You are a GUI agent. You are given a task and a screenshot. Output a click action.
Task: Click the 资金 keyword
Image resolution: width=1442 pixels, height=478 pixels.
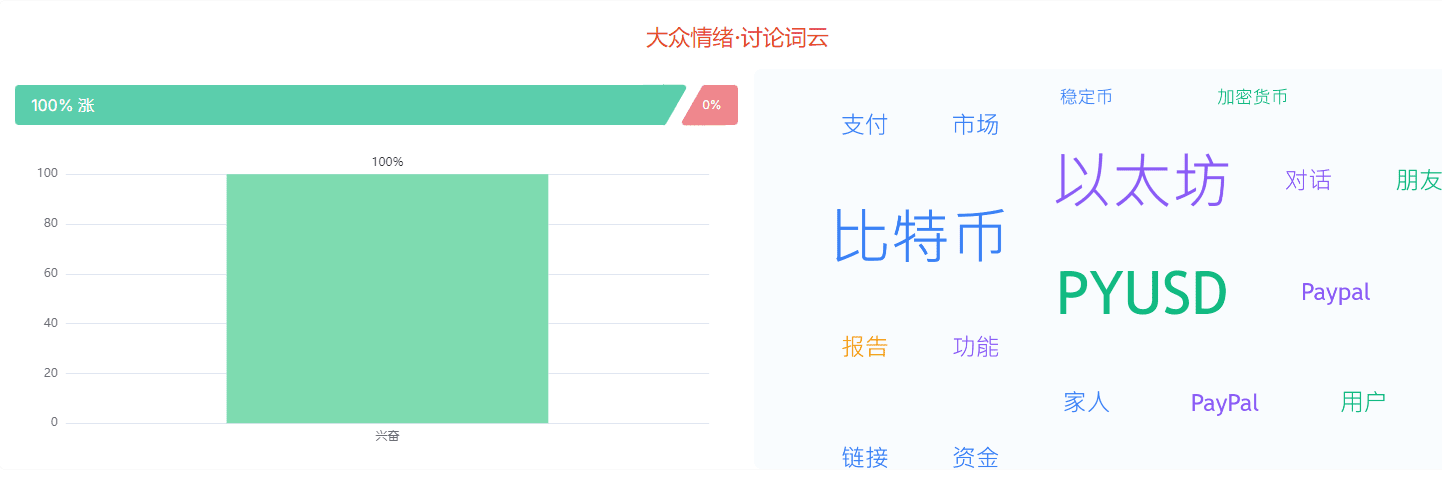pyautogui.click(x=975, y=458)
